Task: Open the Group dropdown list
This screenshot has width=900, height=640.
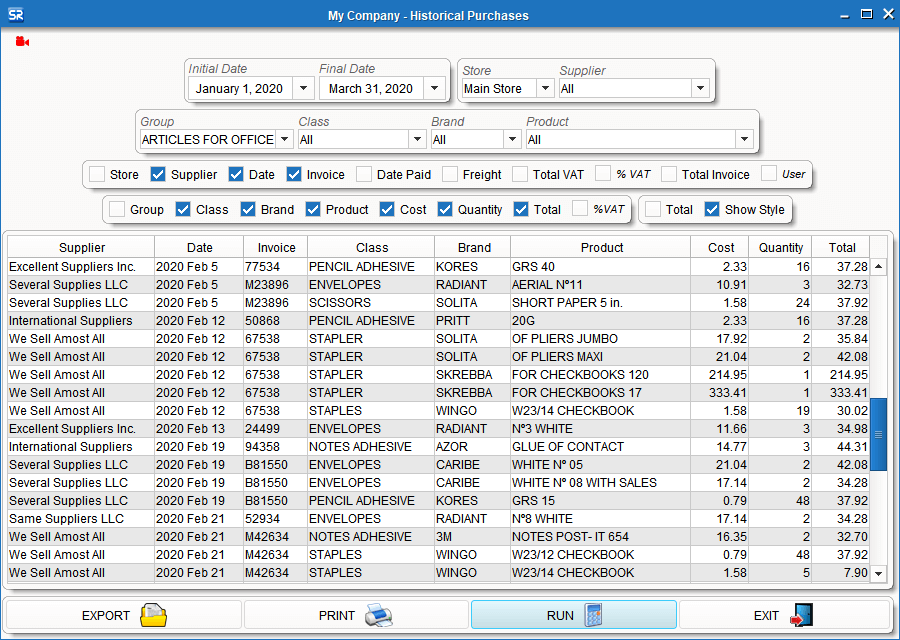Action: 284,139
